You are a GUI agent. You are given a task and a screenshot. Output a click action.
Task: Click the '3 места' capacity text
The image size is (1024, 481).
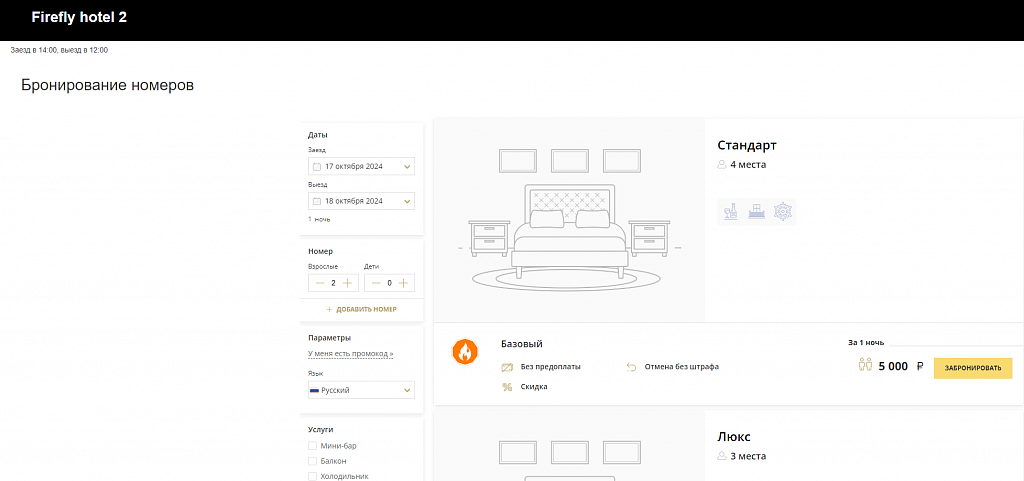click(748, 456)
